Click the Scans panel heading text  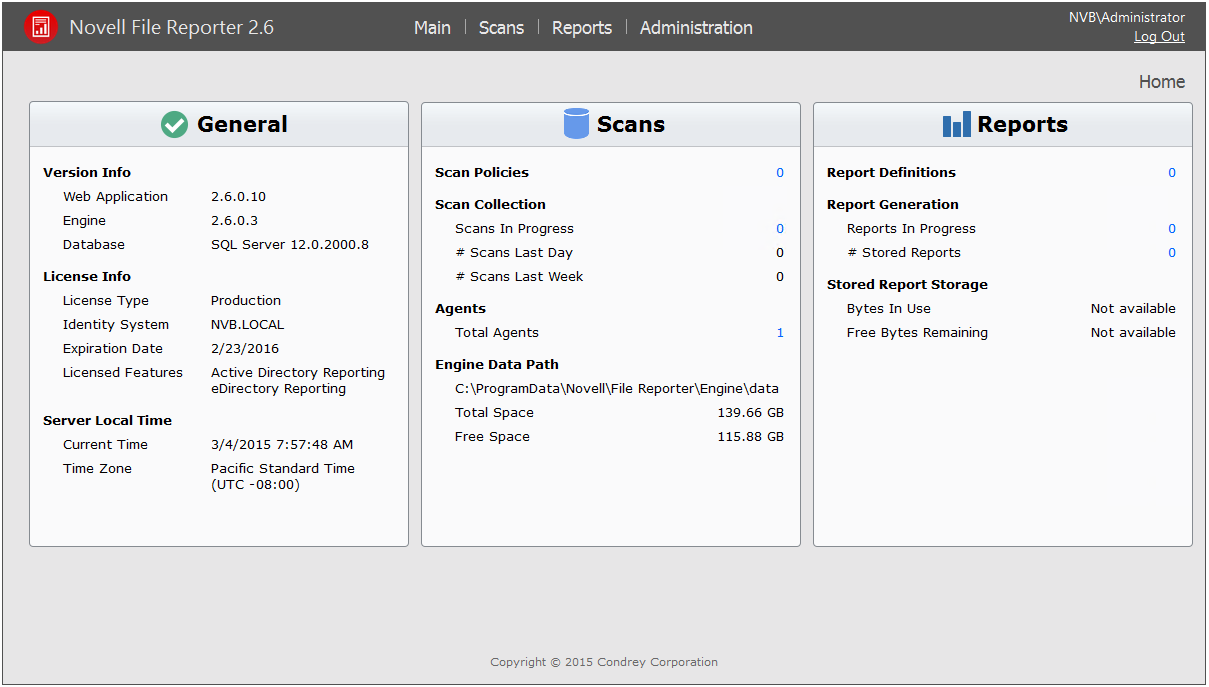click(x=631, y=124)
